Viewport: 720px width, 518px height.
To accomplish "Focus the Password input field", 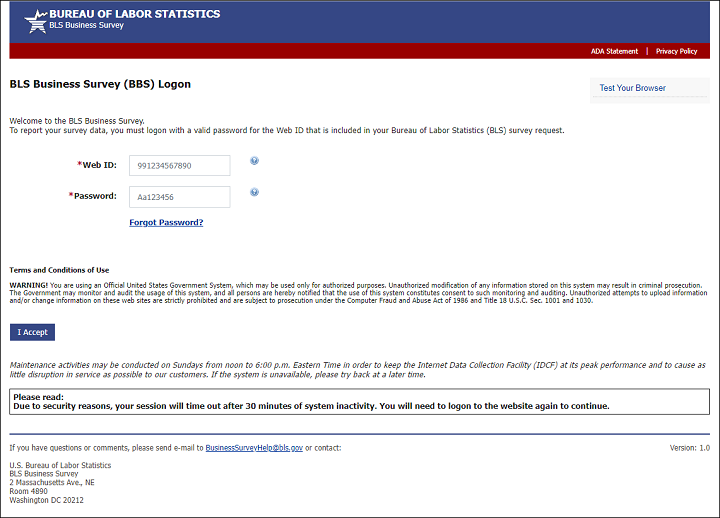I will (180, 197).
